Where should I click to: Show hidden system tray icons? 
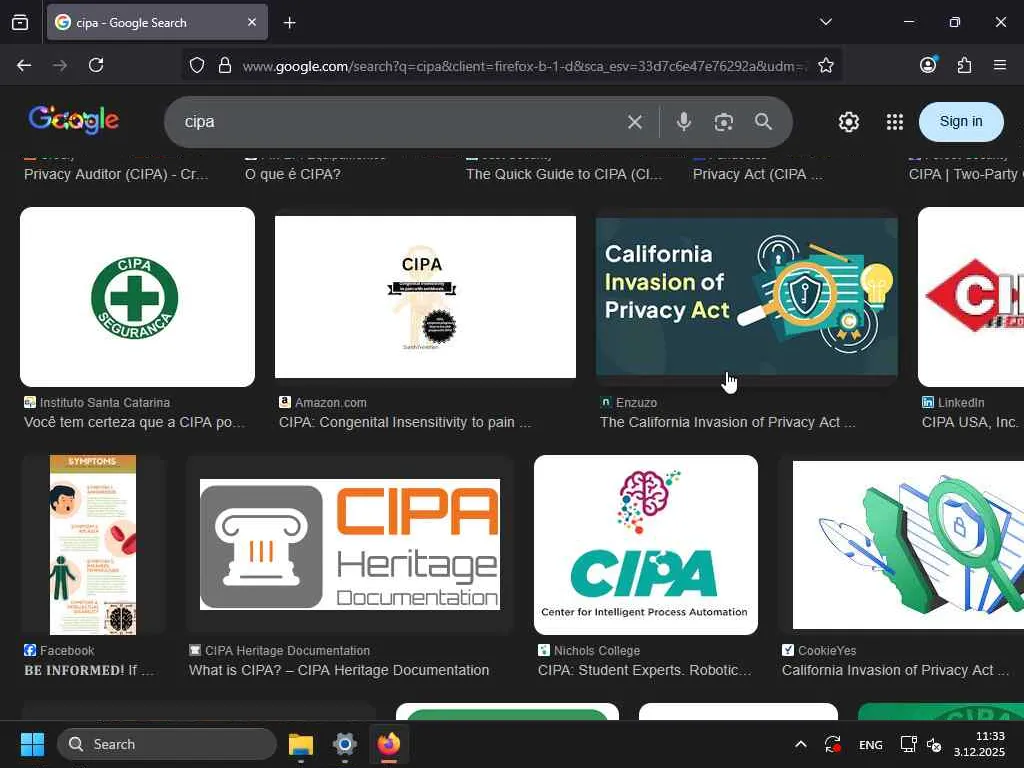point(801,744)
